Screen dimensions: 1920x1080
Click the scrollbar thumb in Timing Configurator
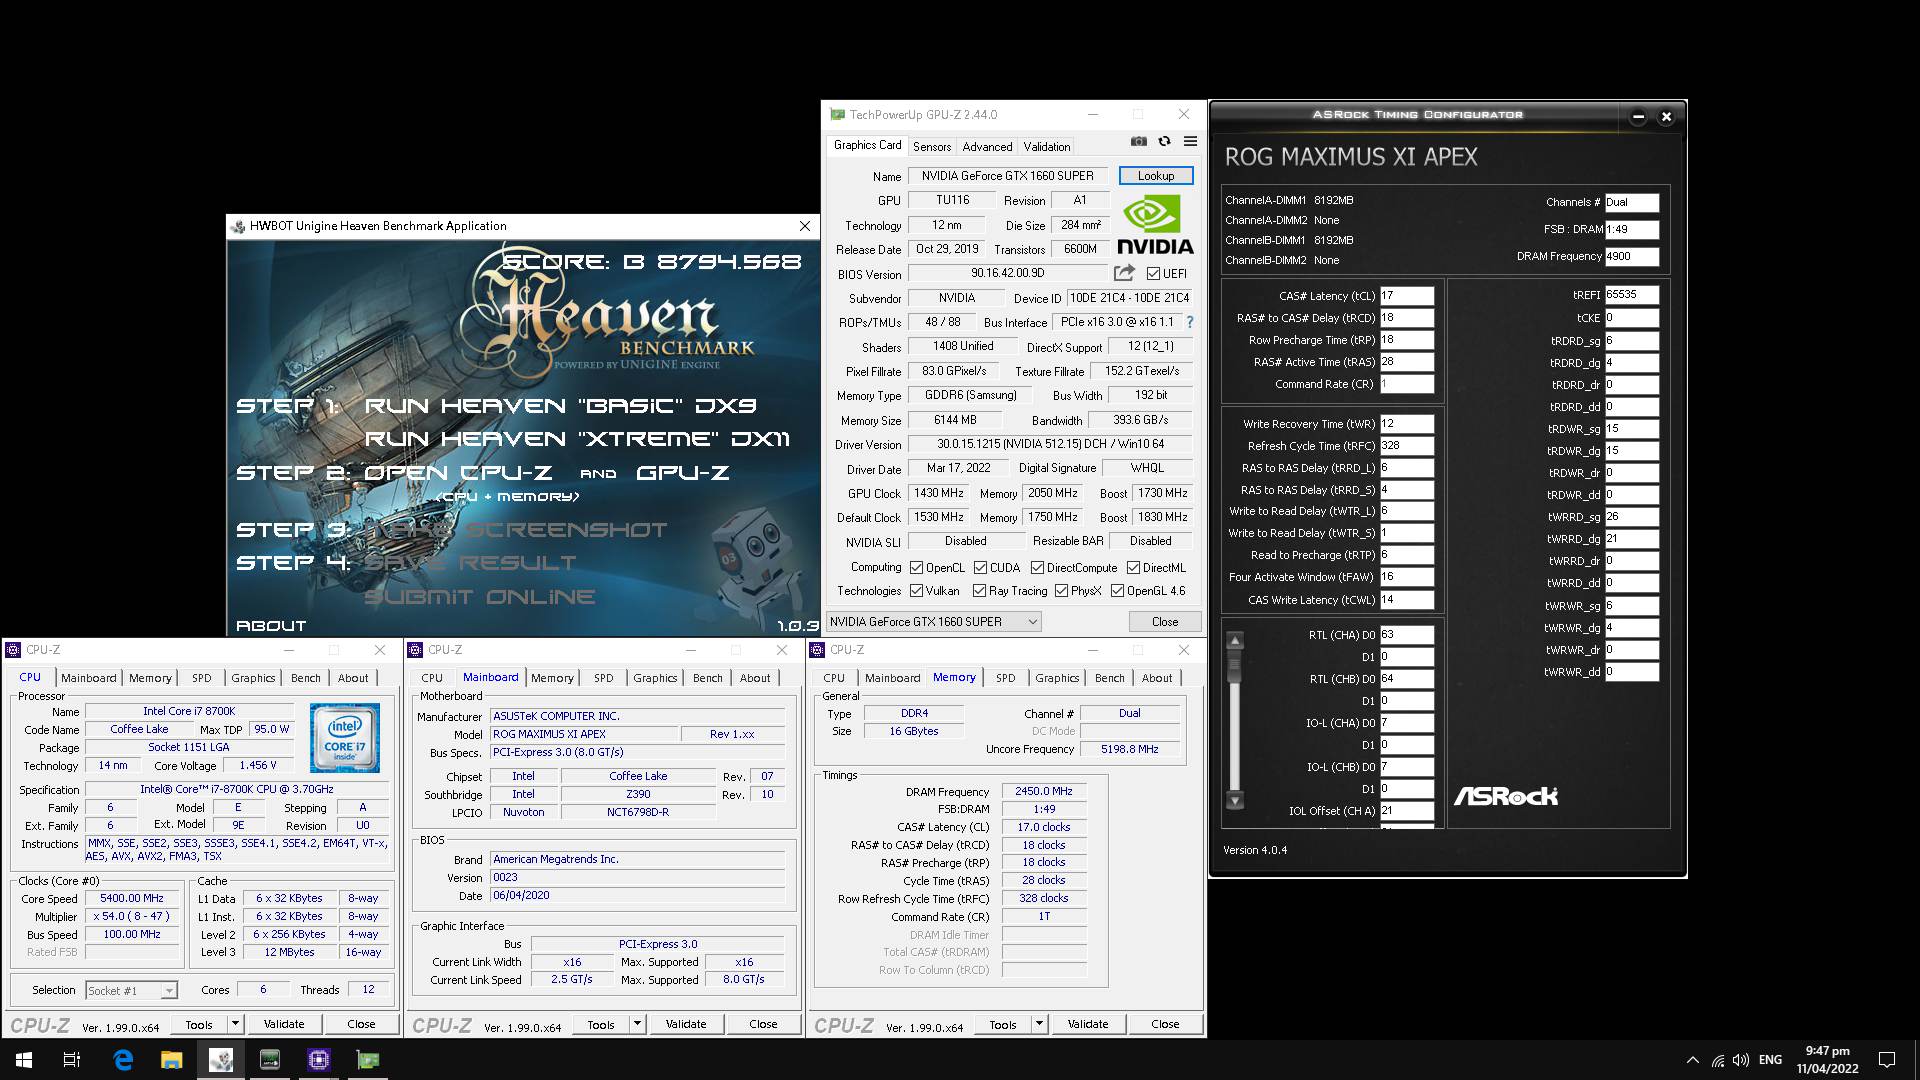[1235, 666]
